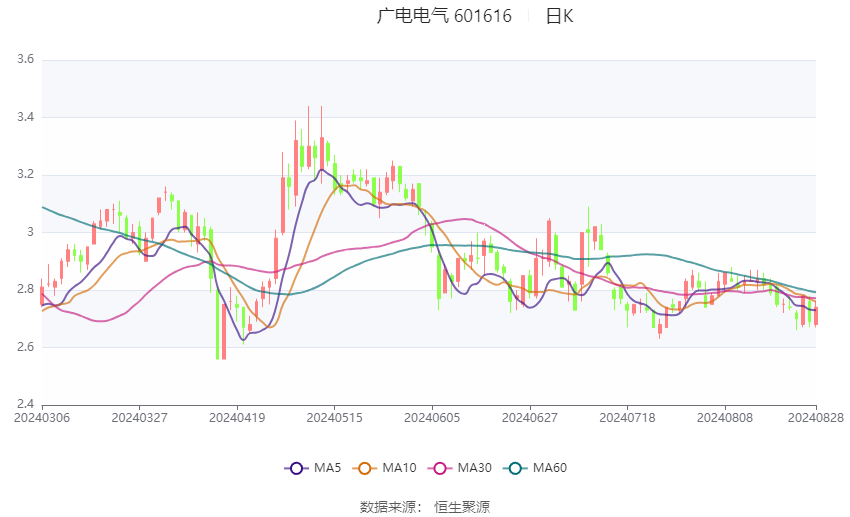Click x-axis date label 20240627
The image size is (850, 517).
click(530, 418)
